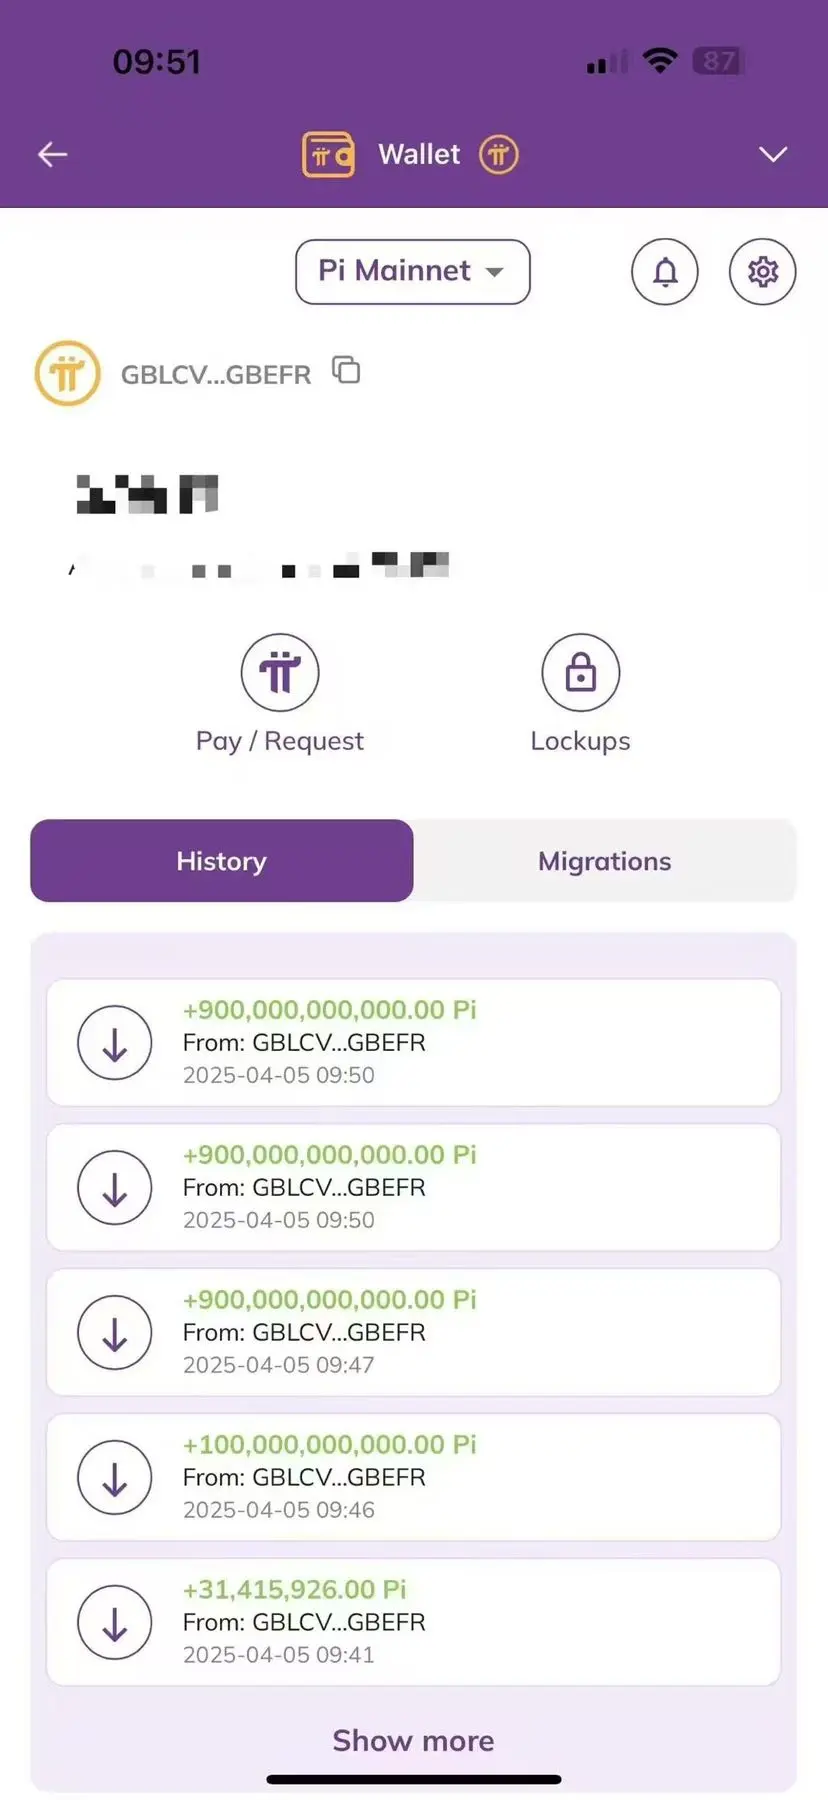Tap the wallet icon in header
This screenshot has height=1800, width=828.
[328, 155]
